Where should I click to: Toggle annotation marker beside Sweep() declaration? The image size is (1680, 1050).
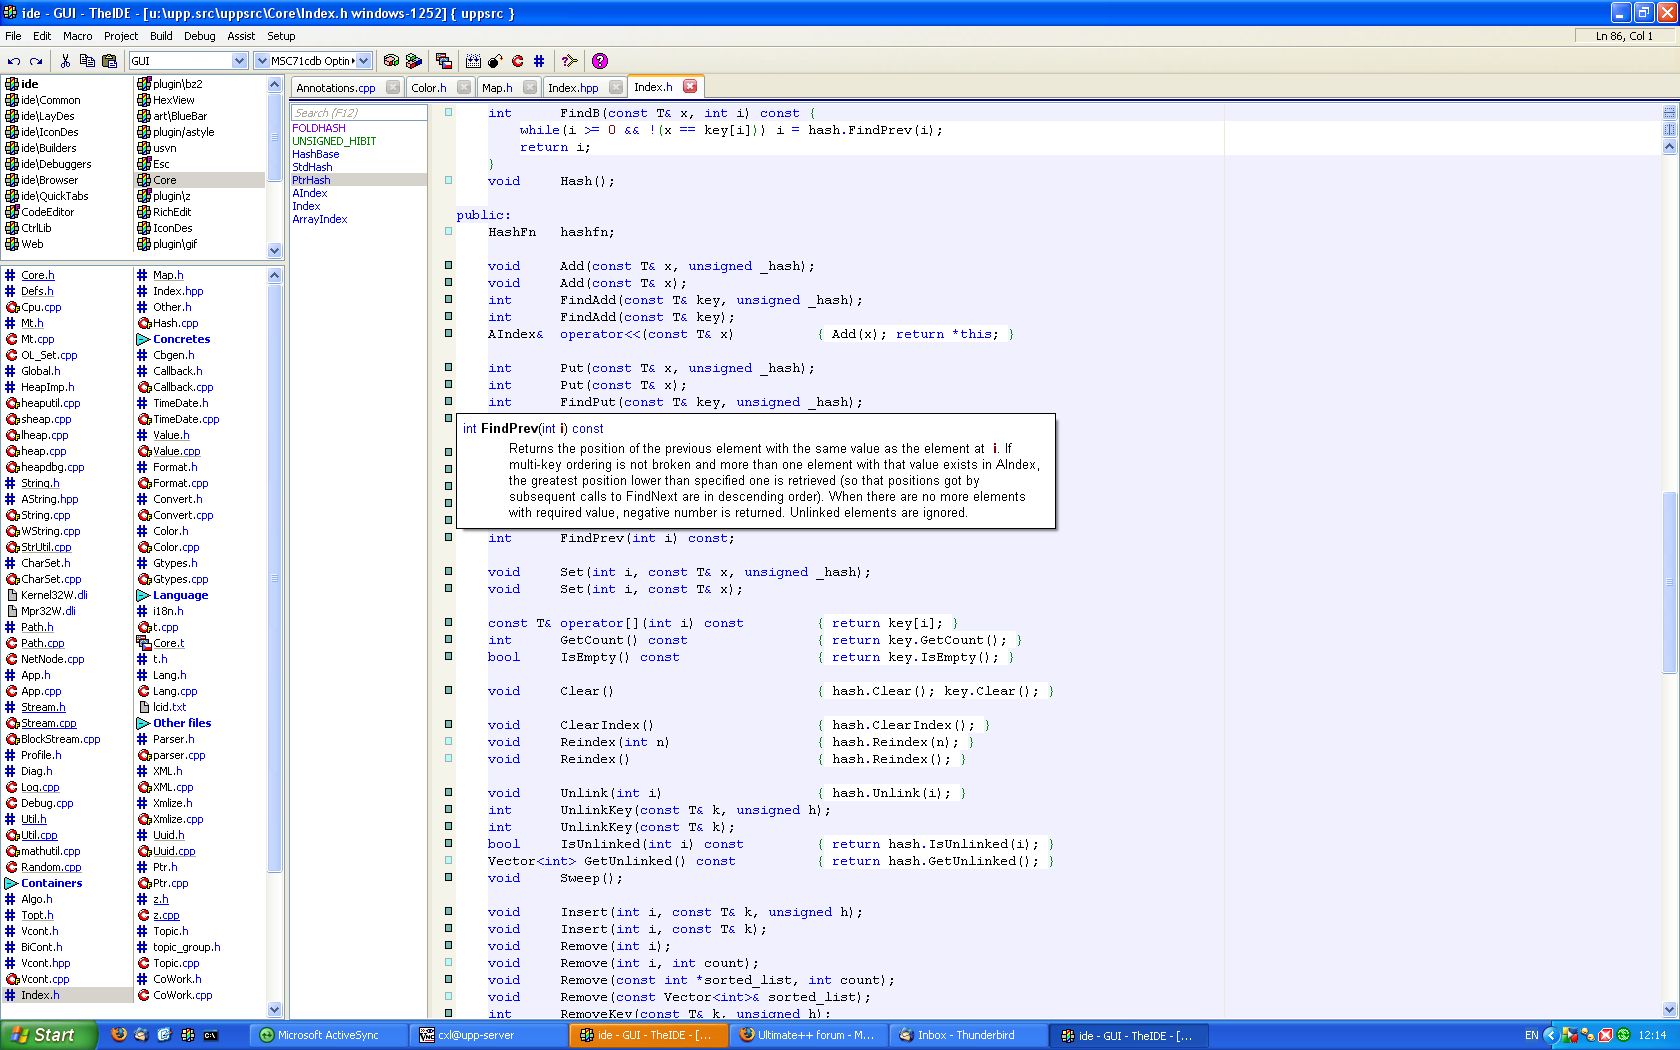click(x=448, y=878)
